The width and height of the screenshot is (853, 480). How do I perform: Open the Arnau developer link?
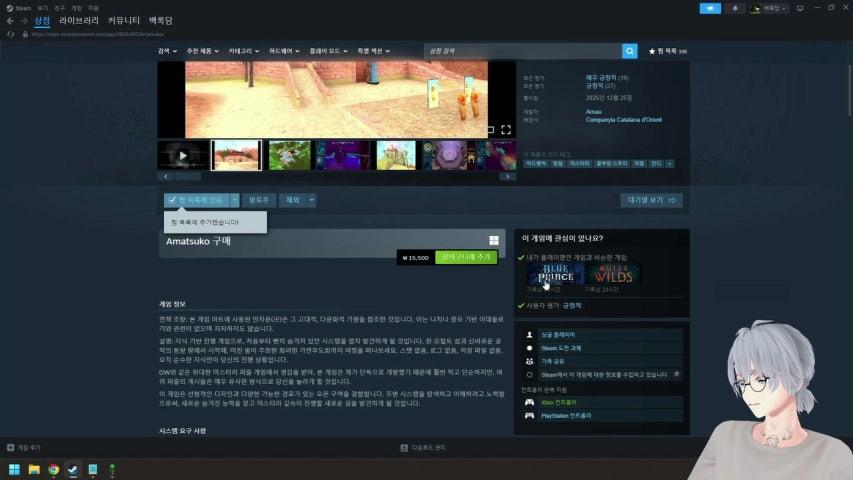coord(594,112)
